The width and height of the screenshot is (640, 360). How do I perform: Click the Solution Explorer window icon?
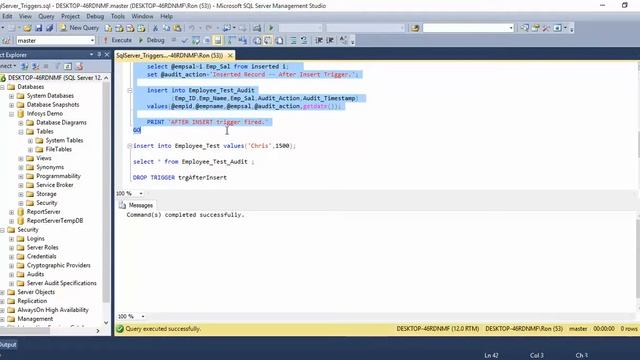pyautogui.click(x=524, y=28)
